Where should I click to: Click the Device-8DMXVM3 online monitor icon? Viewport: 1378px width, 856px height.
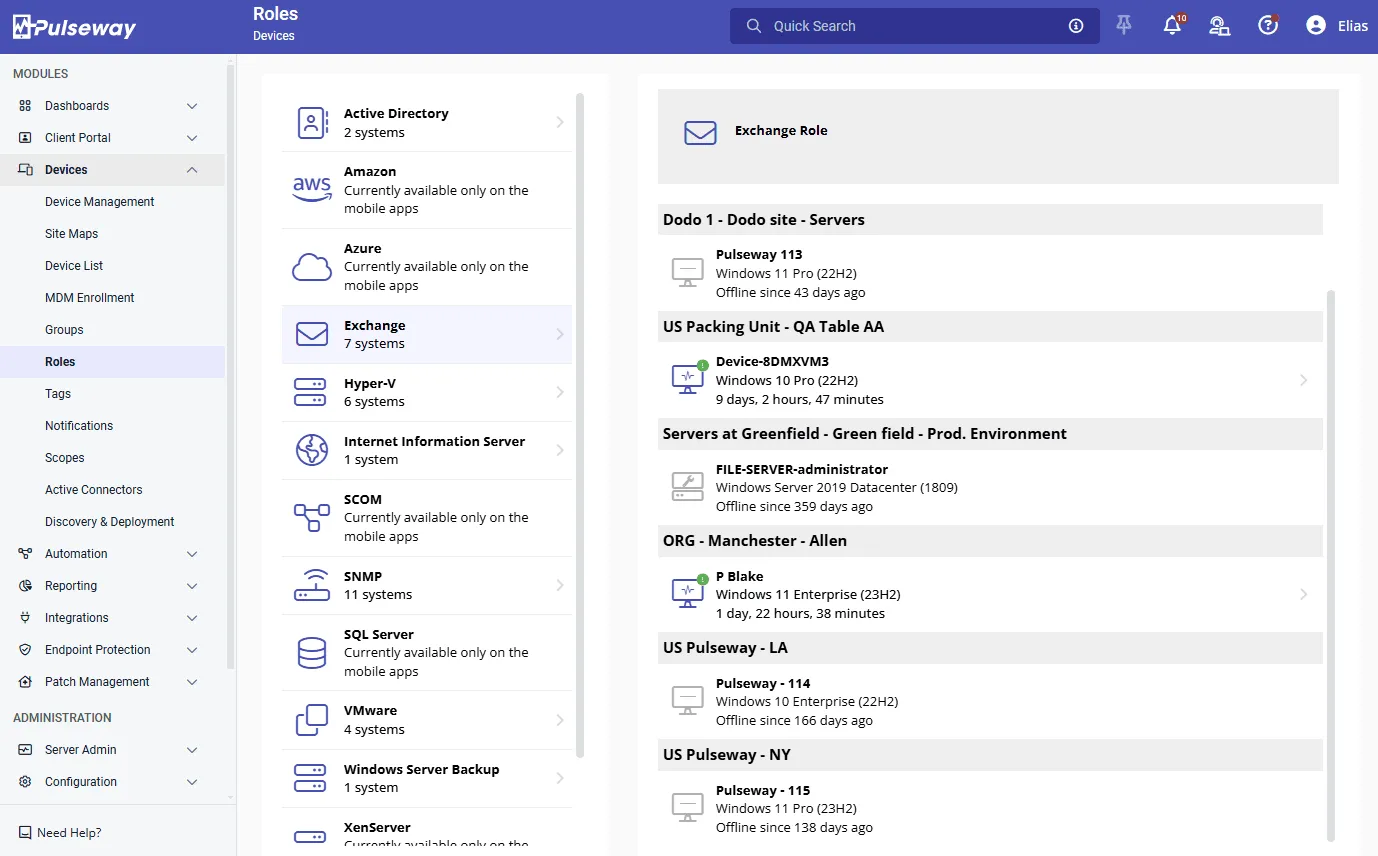688,379
